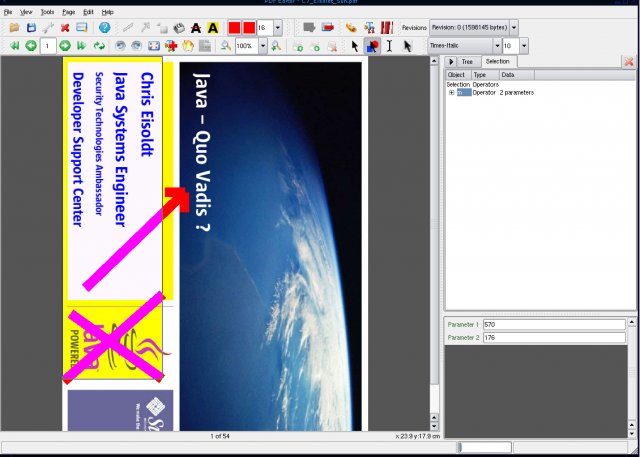Viewport: 640px width, 457px height.
Task: Click the Object column header
Action: [x=458, y=75]
